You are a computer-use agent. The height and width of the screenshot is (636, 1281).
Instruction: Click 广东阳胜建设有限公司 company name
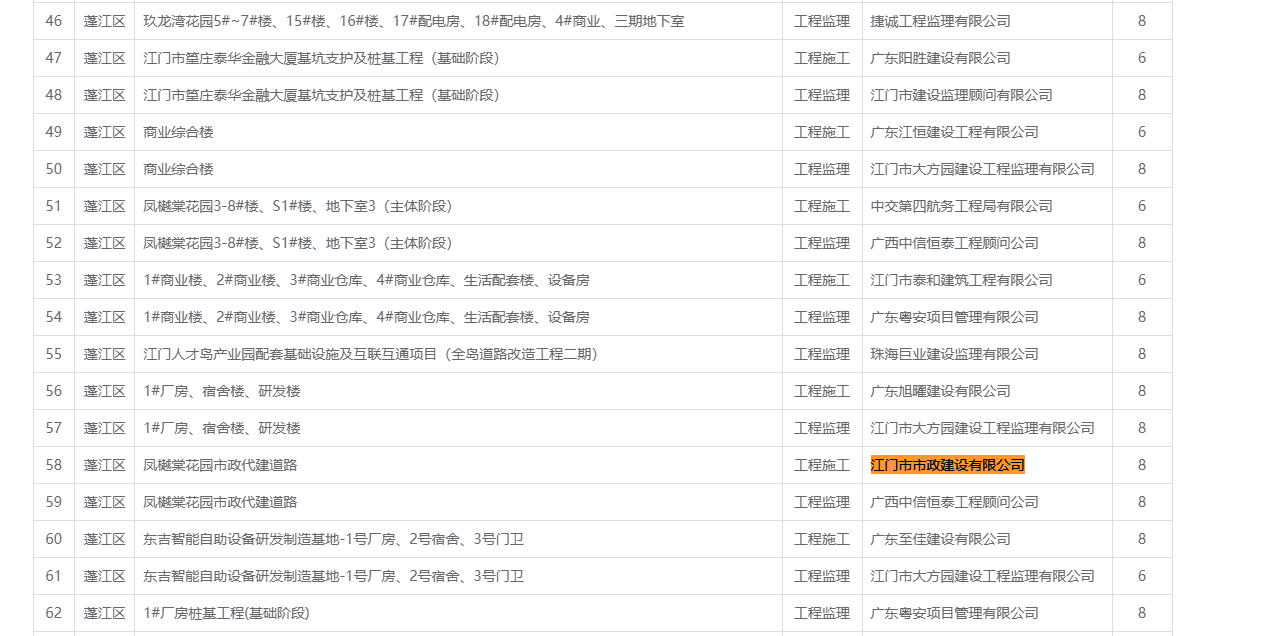tap(940, 58)
